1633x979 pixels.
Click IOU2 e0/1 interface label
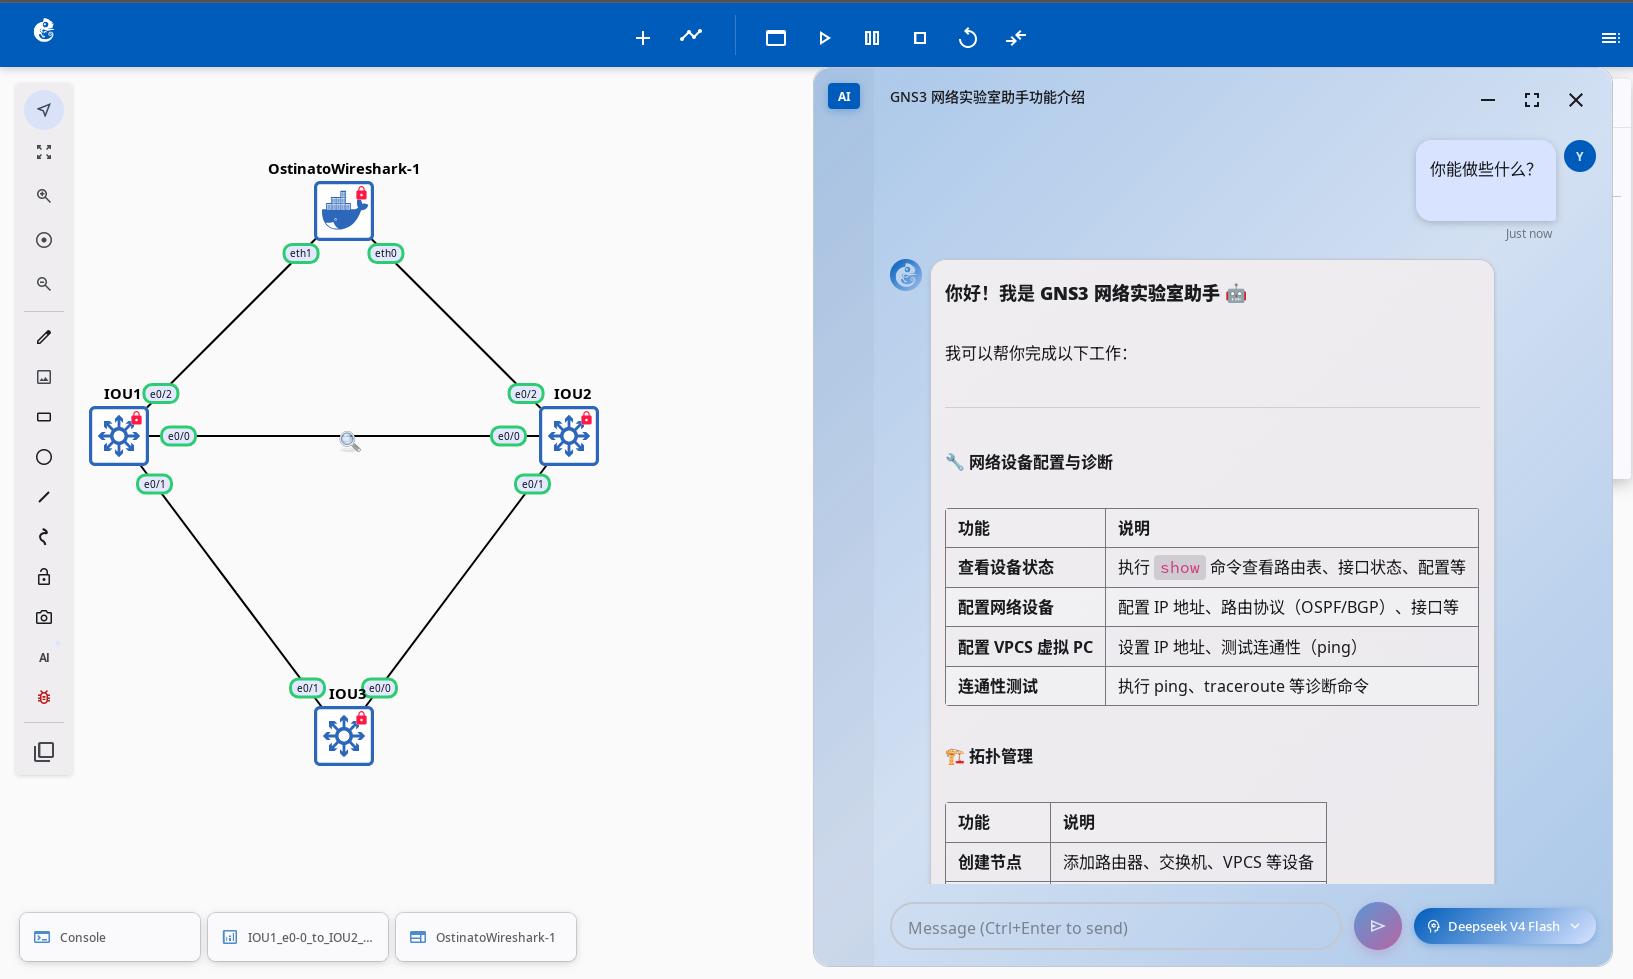pos(533,484)
